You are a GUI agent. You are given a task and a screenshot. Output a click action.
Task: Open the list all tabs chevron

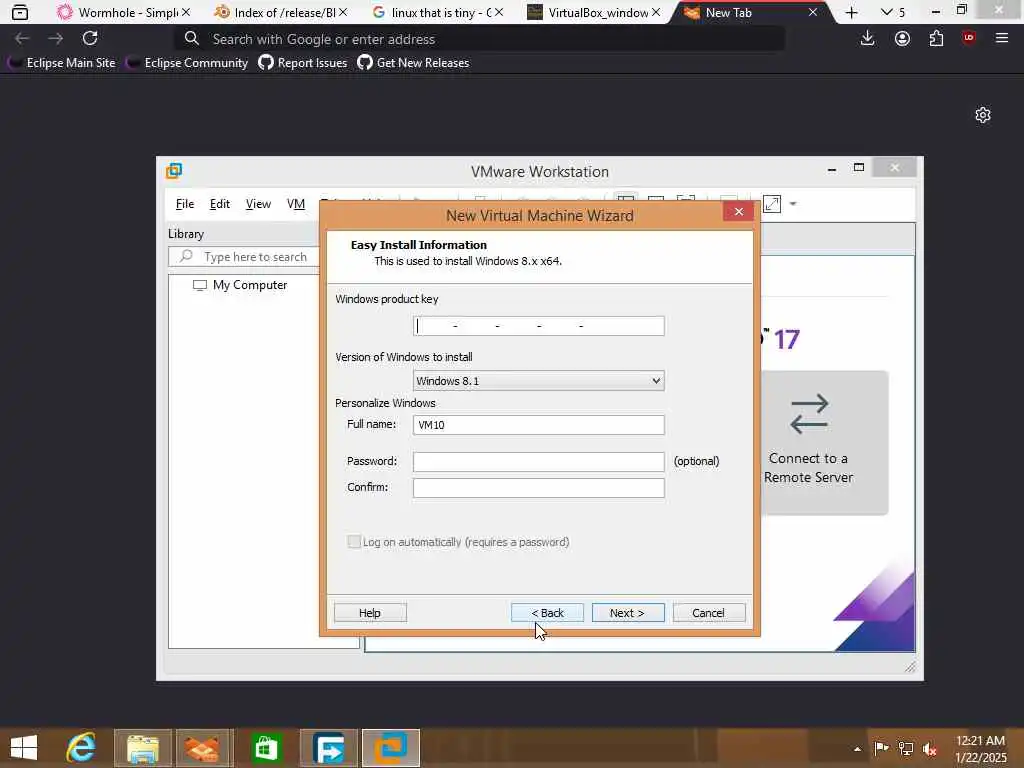click(x=886, y=12)
